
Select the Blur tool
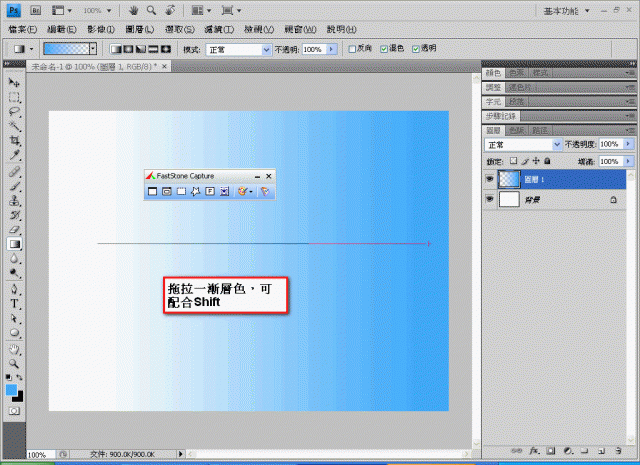(14, 258)
